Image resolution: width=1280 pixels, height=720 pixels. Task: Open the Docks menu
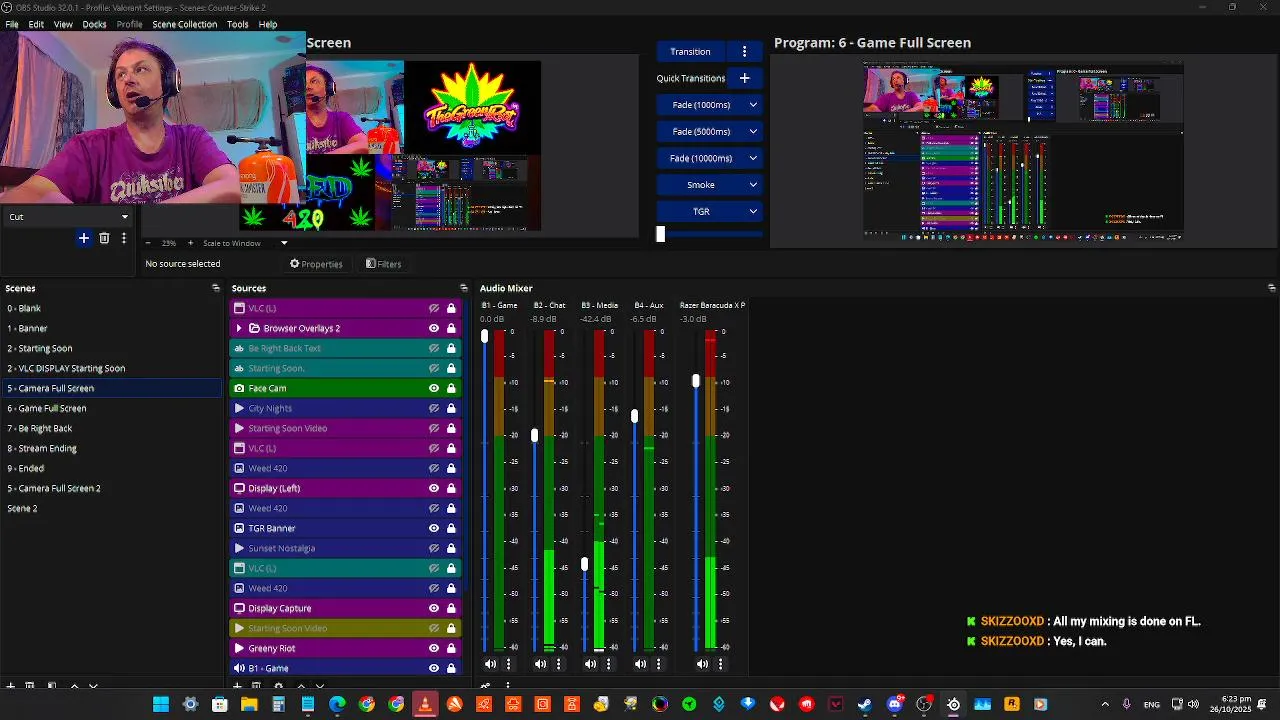coord(94,24)
